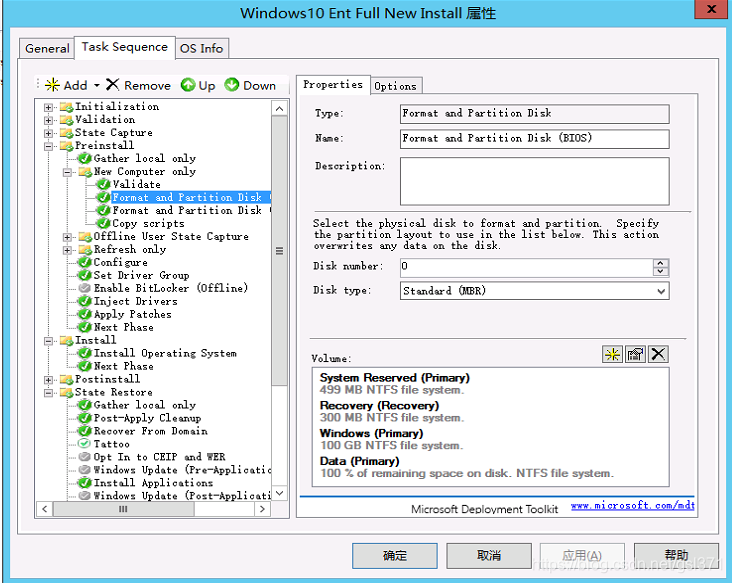
Task: Click the Disk number field
Action: pyautogui.click(x=527, y=267)
